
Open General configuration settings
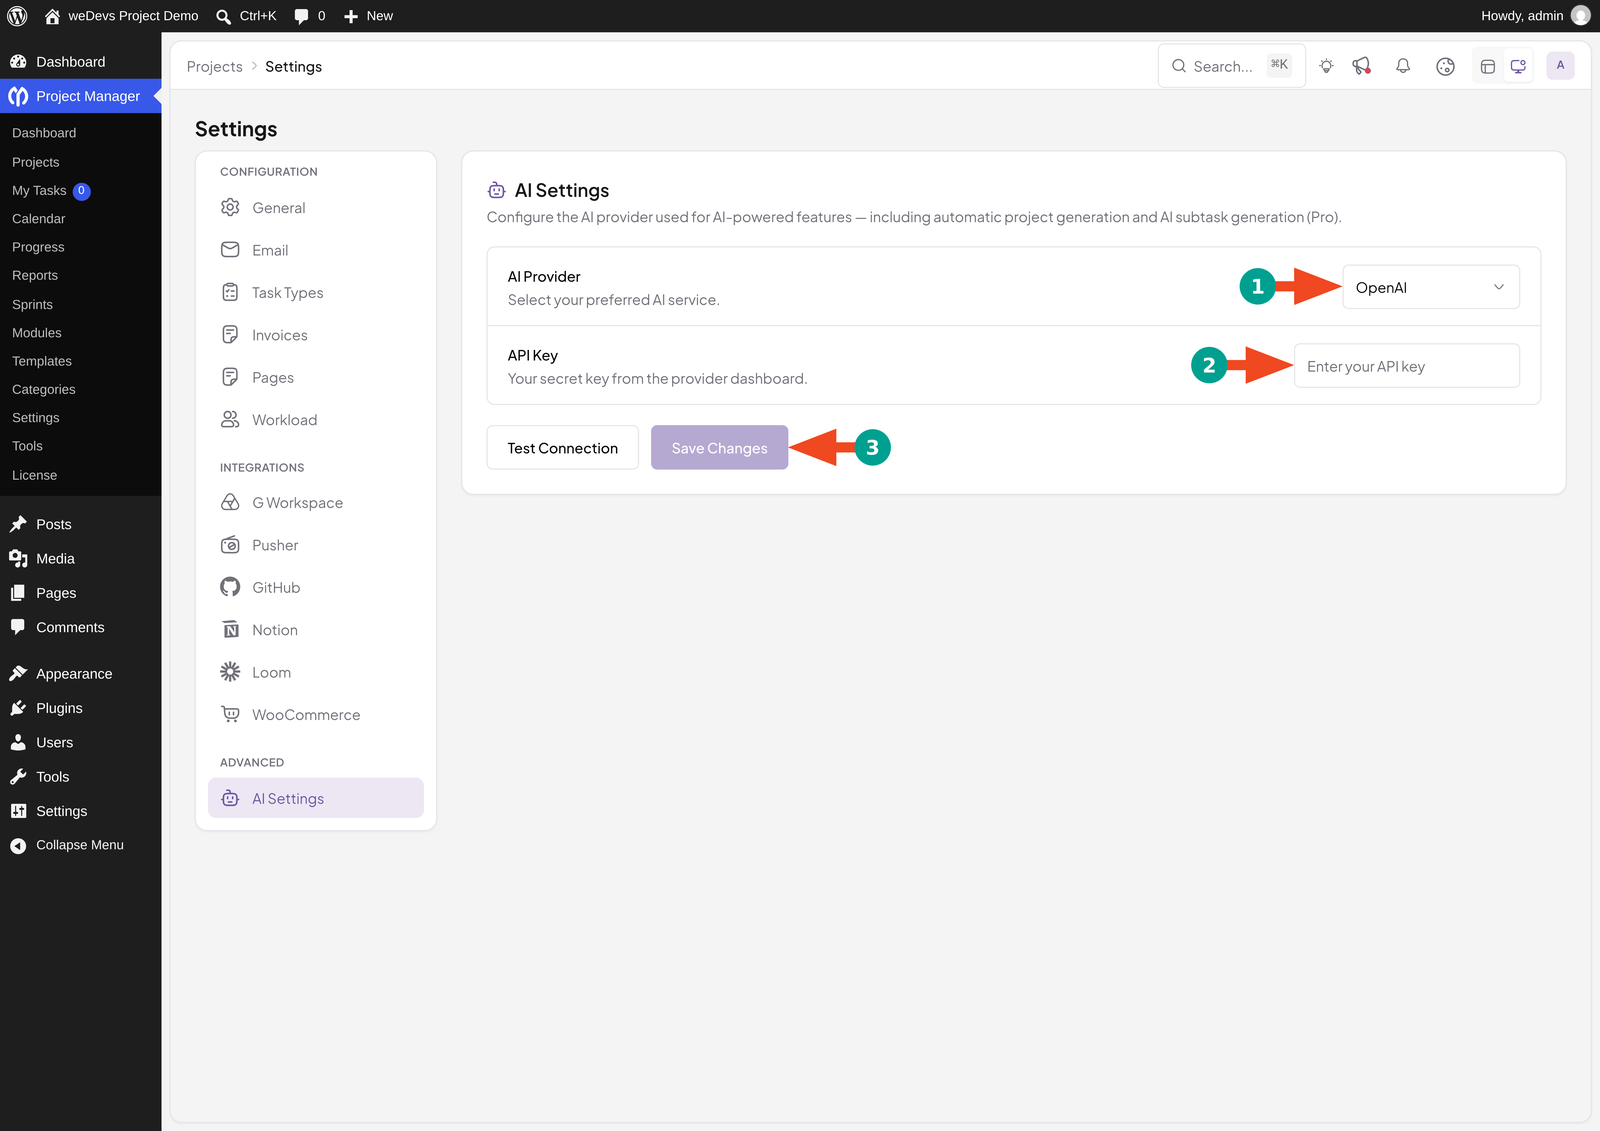(x=315, y=208)
